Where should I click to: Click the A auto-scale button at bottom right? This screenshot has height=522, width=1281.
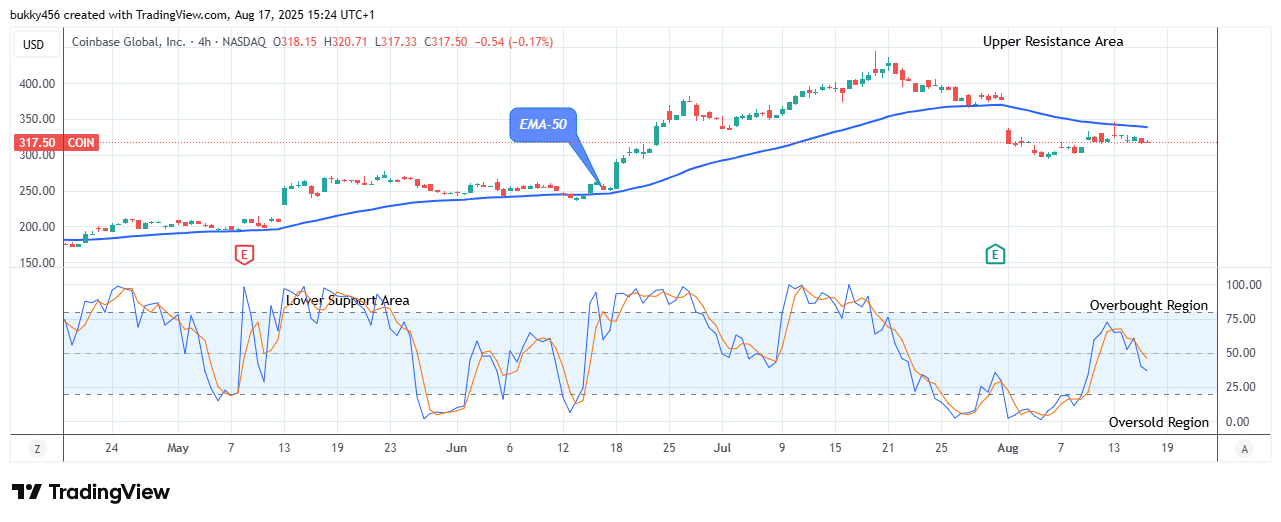(x=1243, y=449)
